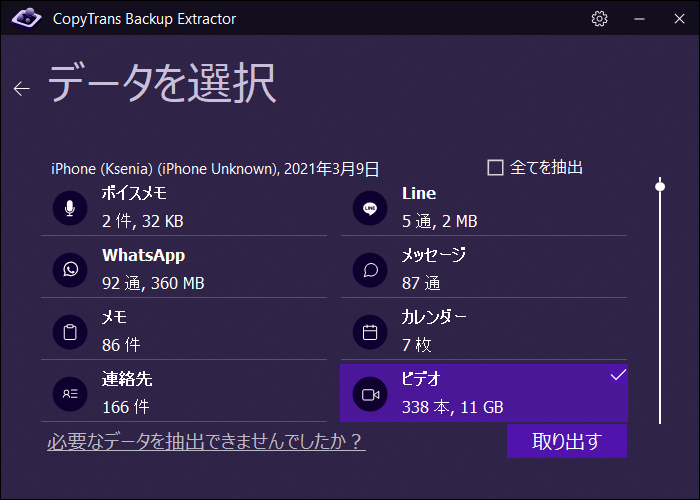700x500 pixels.
Task: Select the Line app icon
Action: (370, 208)
